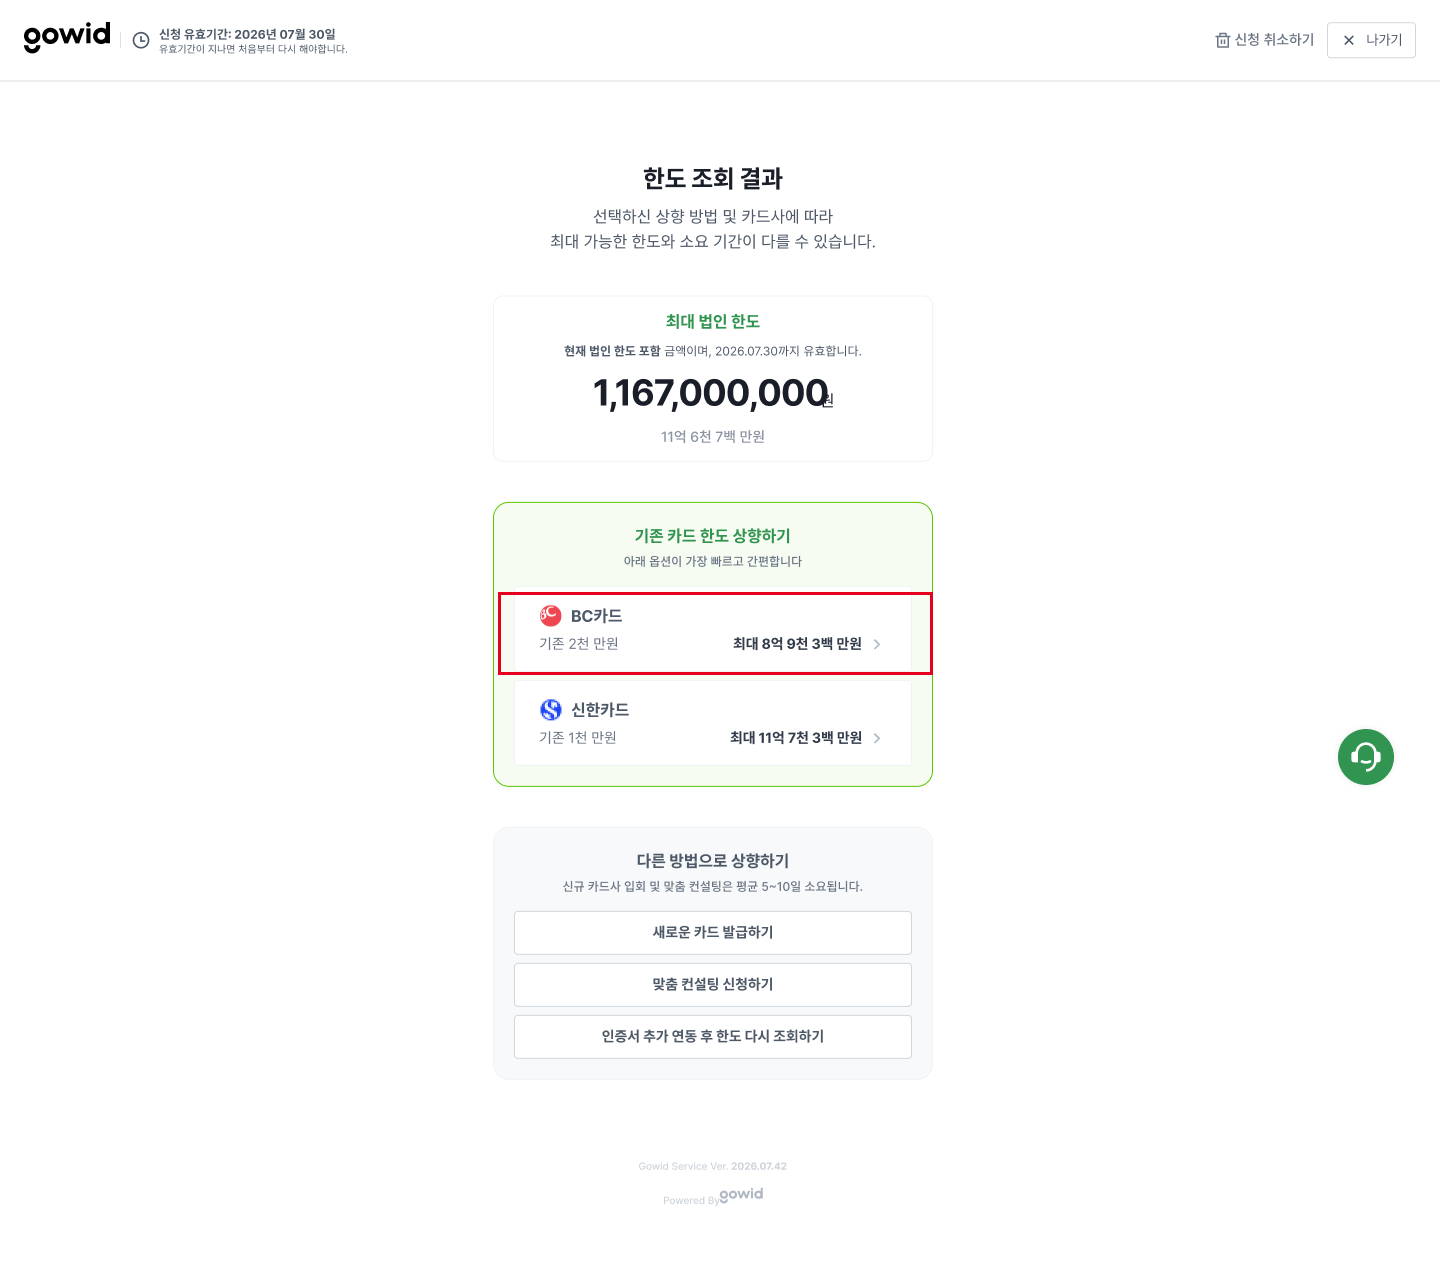Expand BC카드 row using its chevron arrow
1440x1282 pixels.
877,644
